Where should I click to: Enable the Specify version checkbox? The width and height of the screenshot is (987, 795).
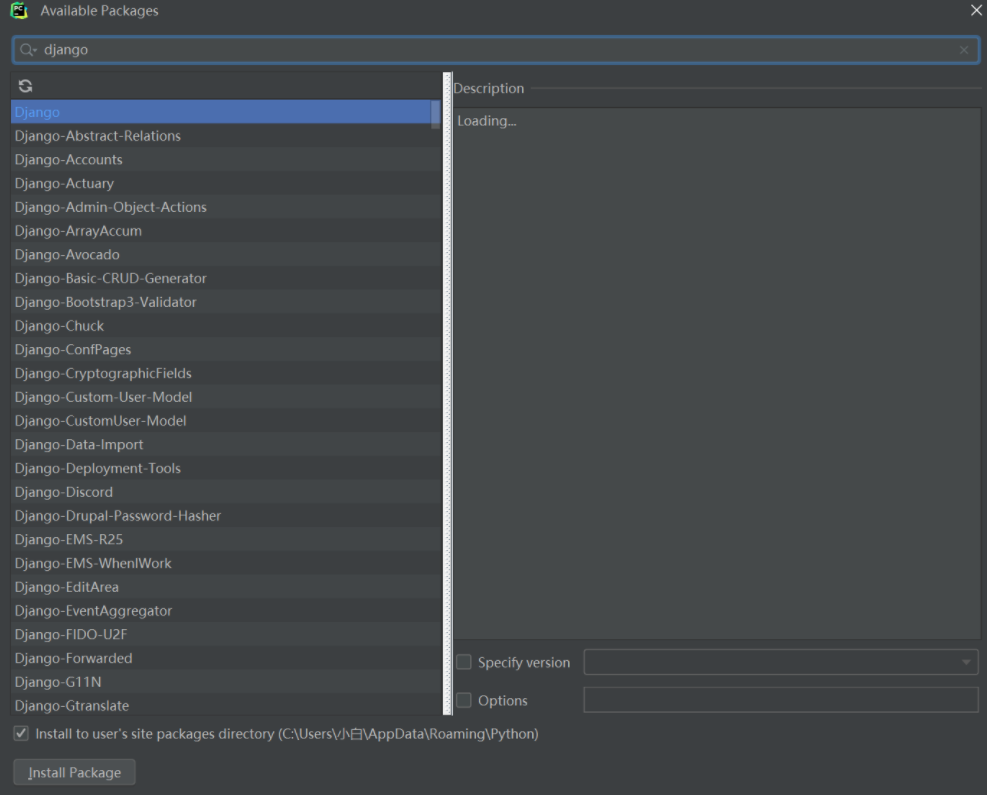coord(463,662)
